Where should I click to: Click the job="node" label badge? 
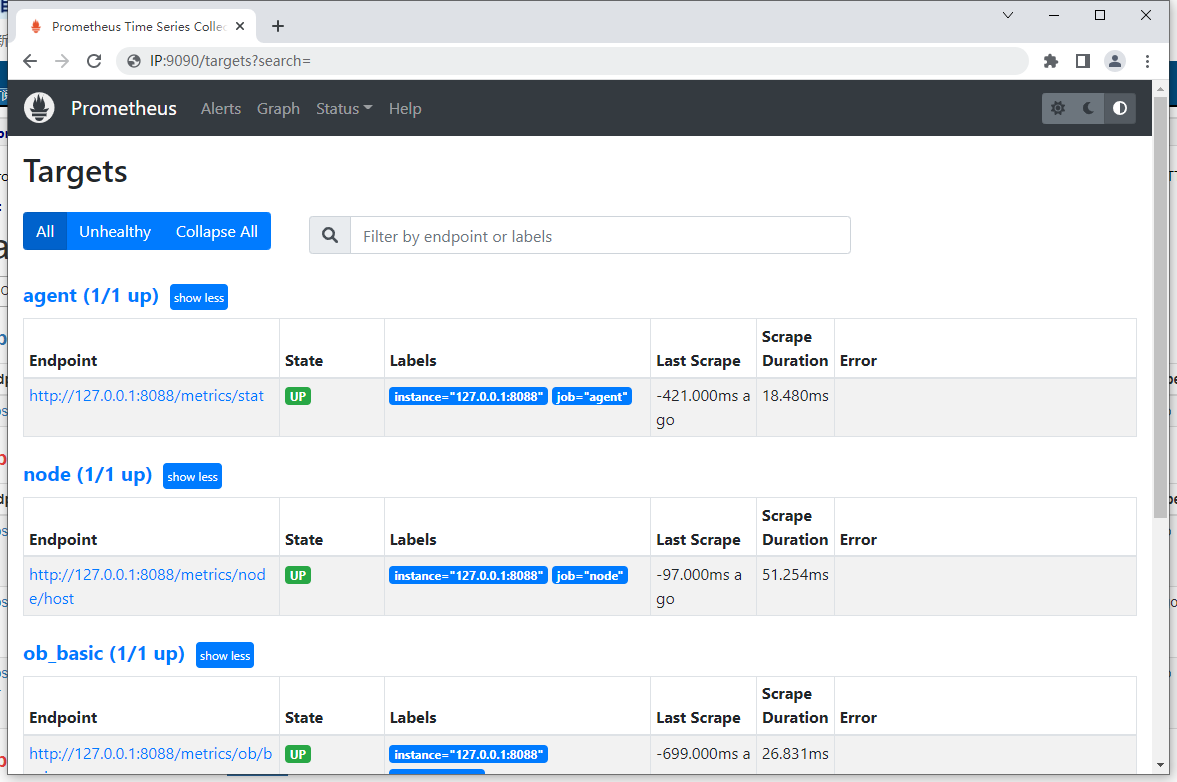tap(589, 576)
